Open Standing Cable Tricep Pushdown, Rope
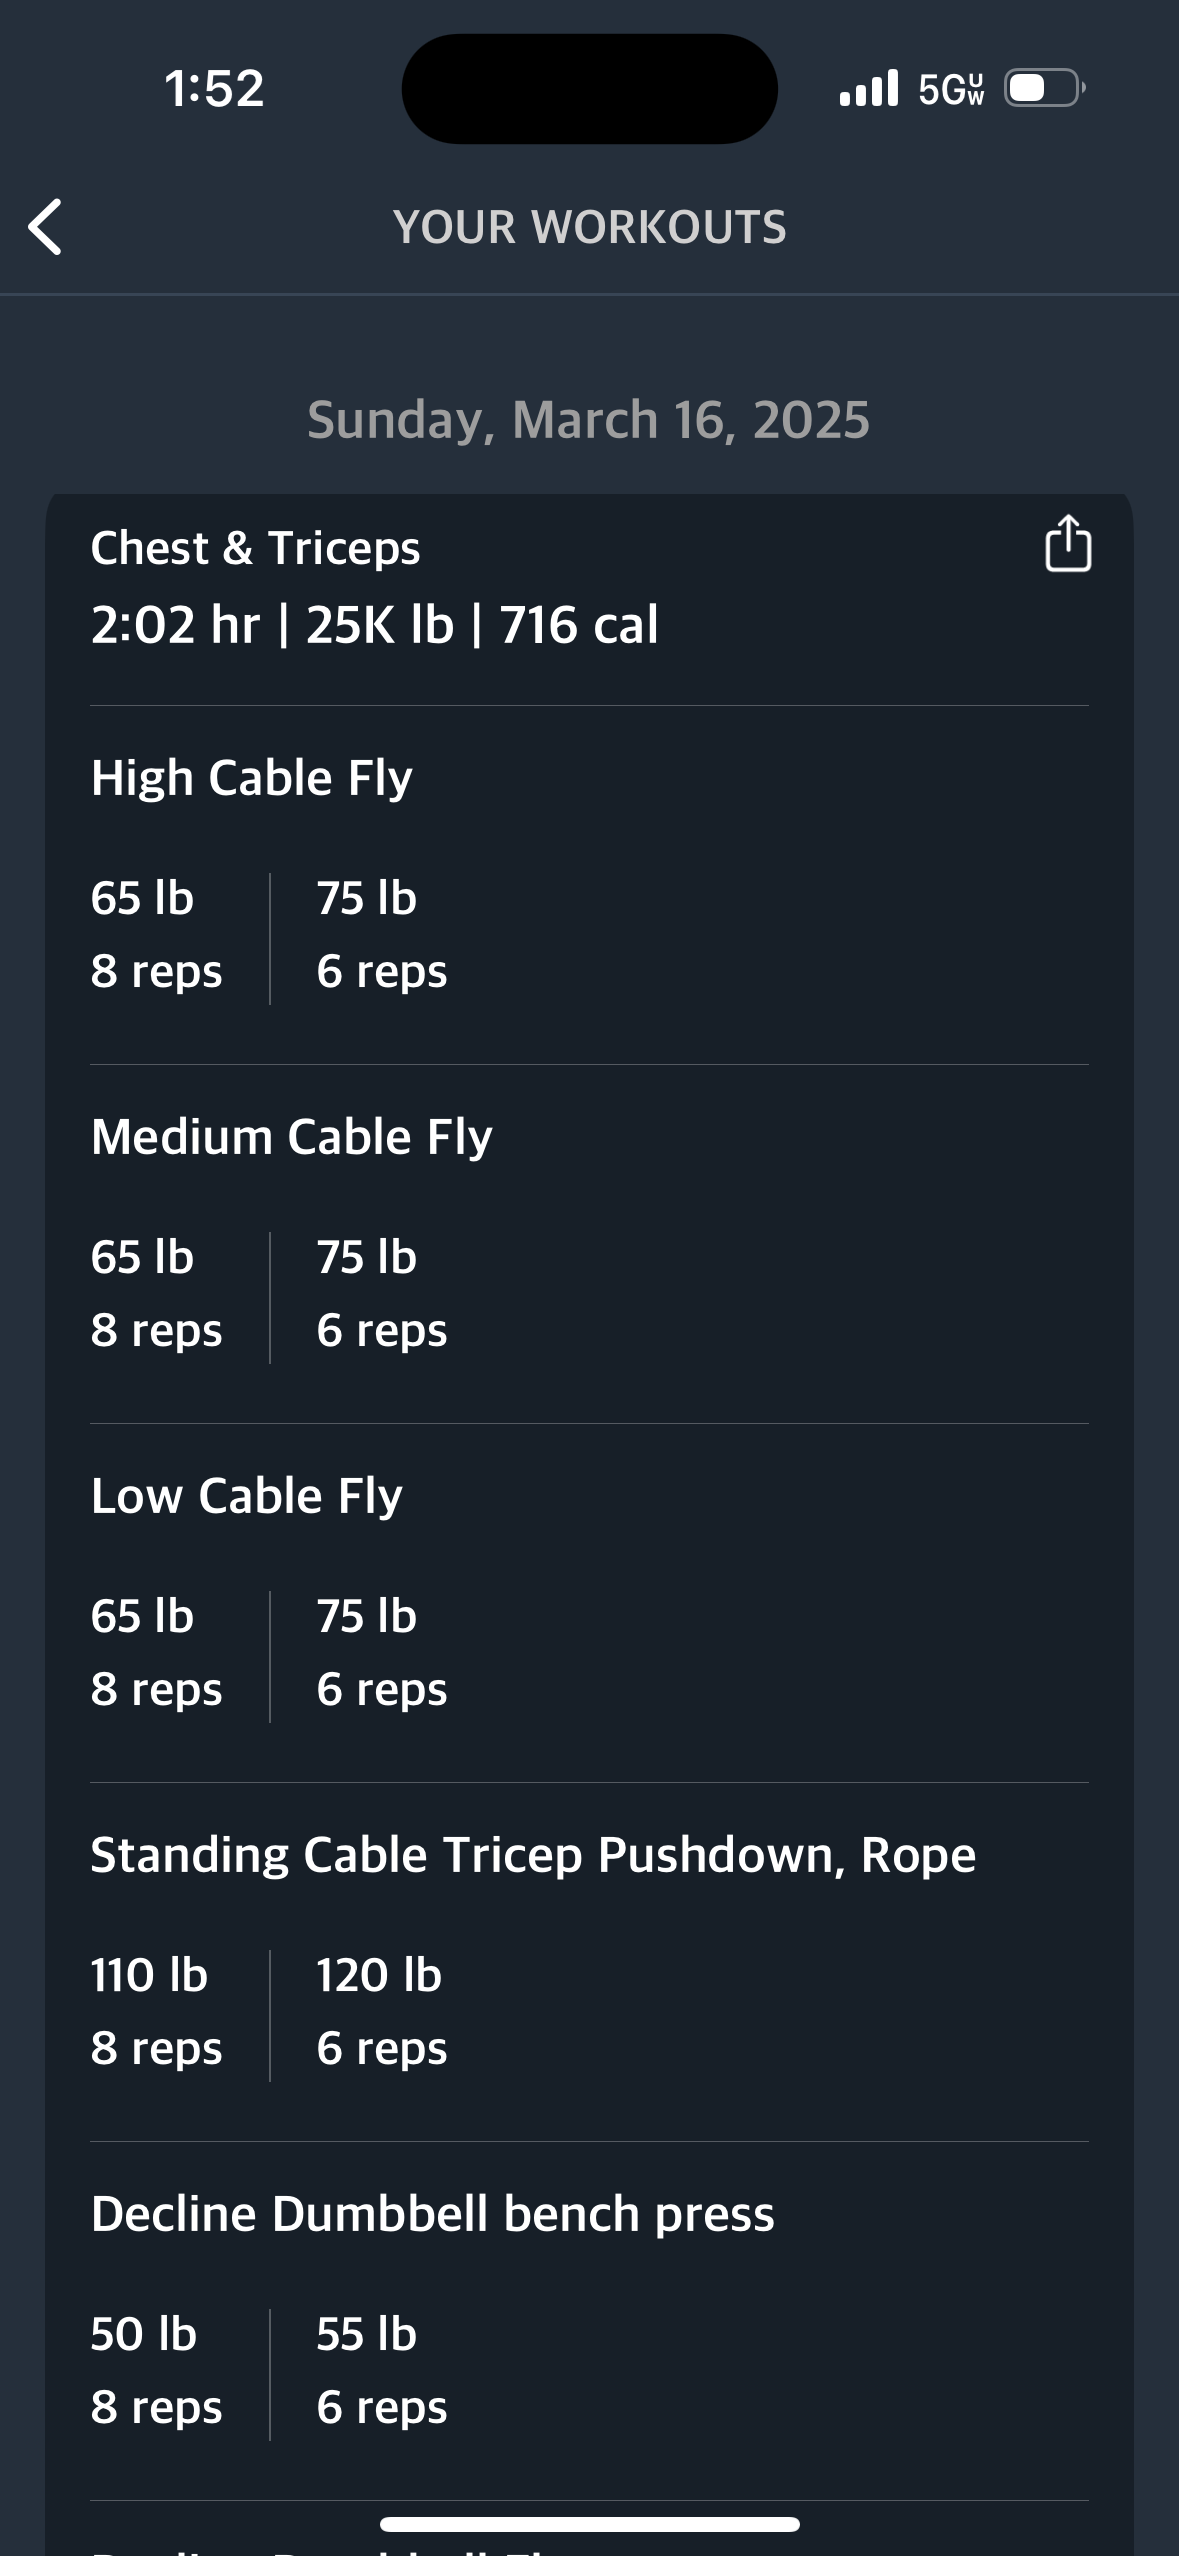This screenshot has height=2556, width=1179. (533, 1854)
